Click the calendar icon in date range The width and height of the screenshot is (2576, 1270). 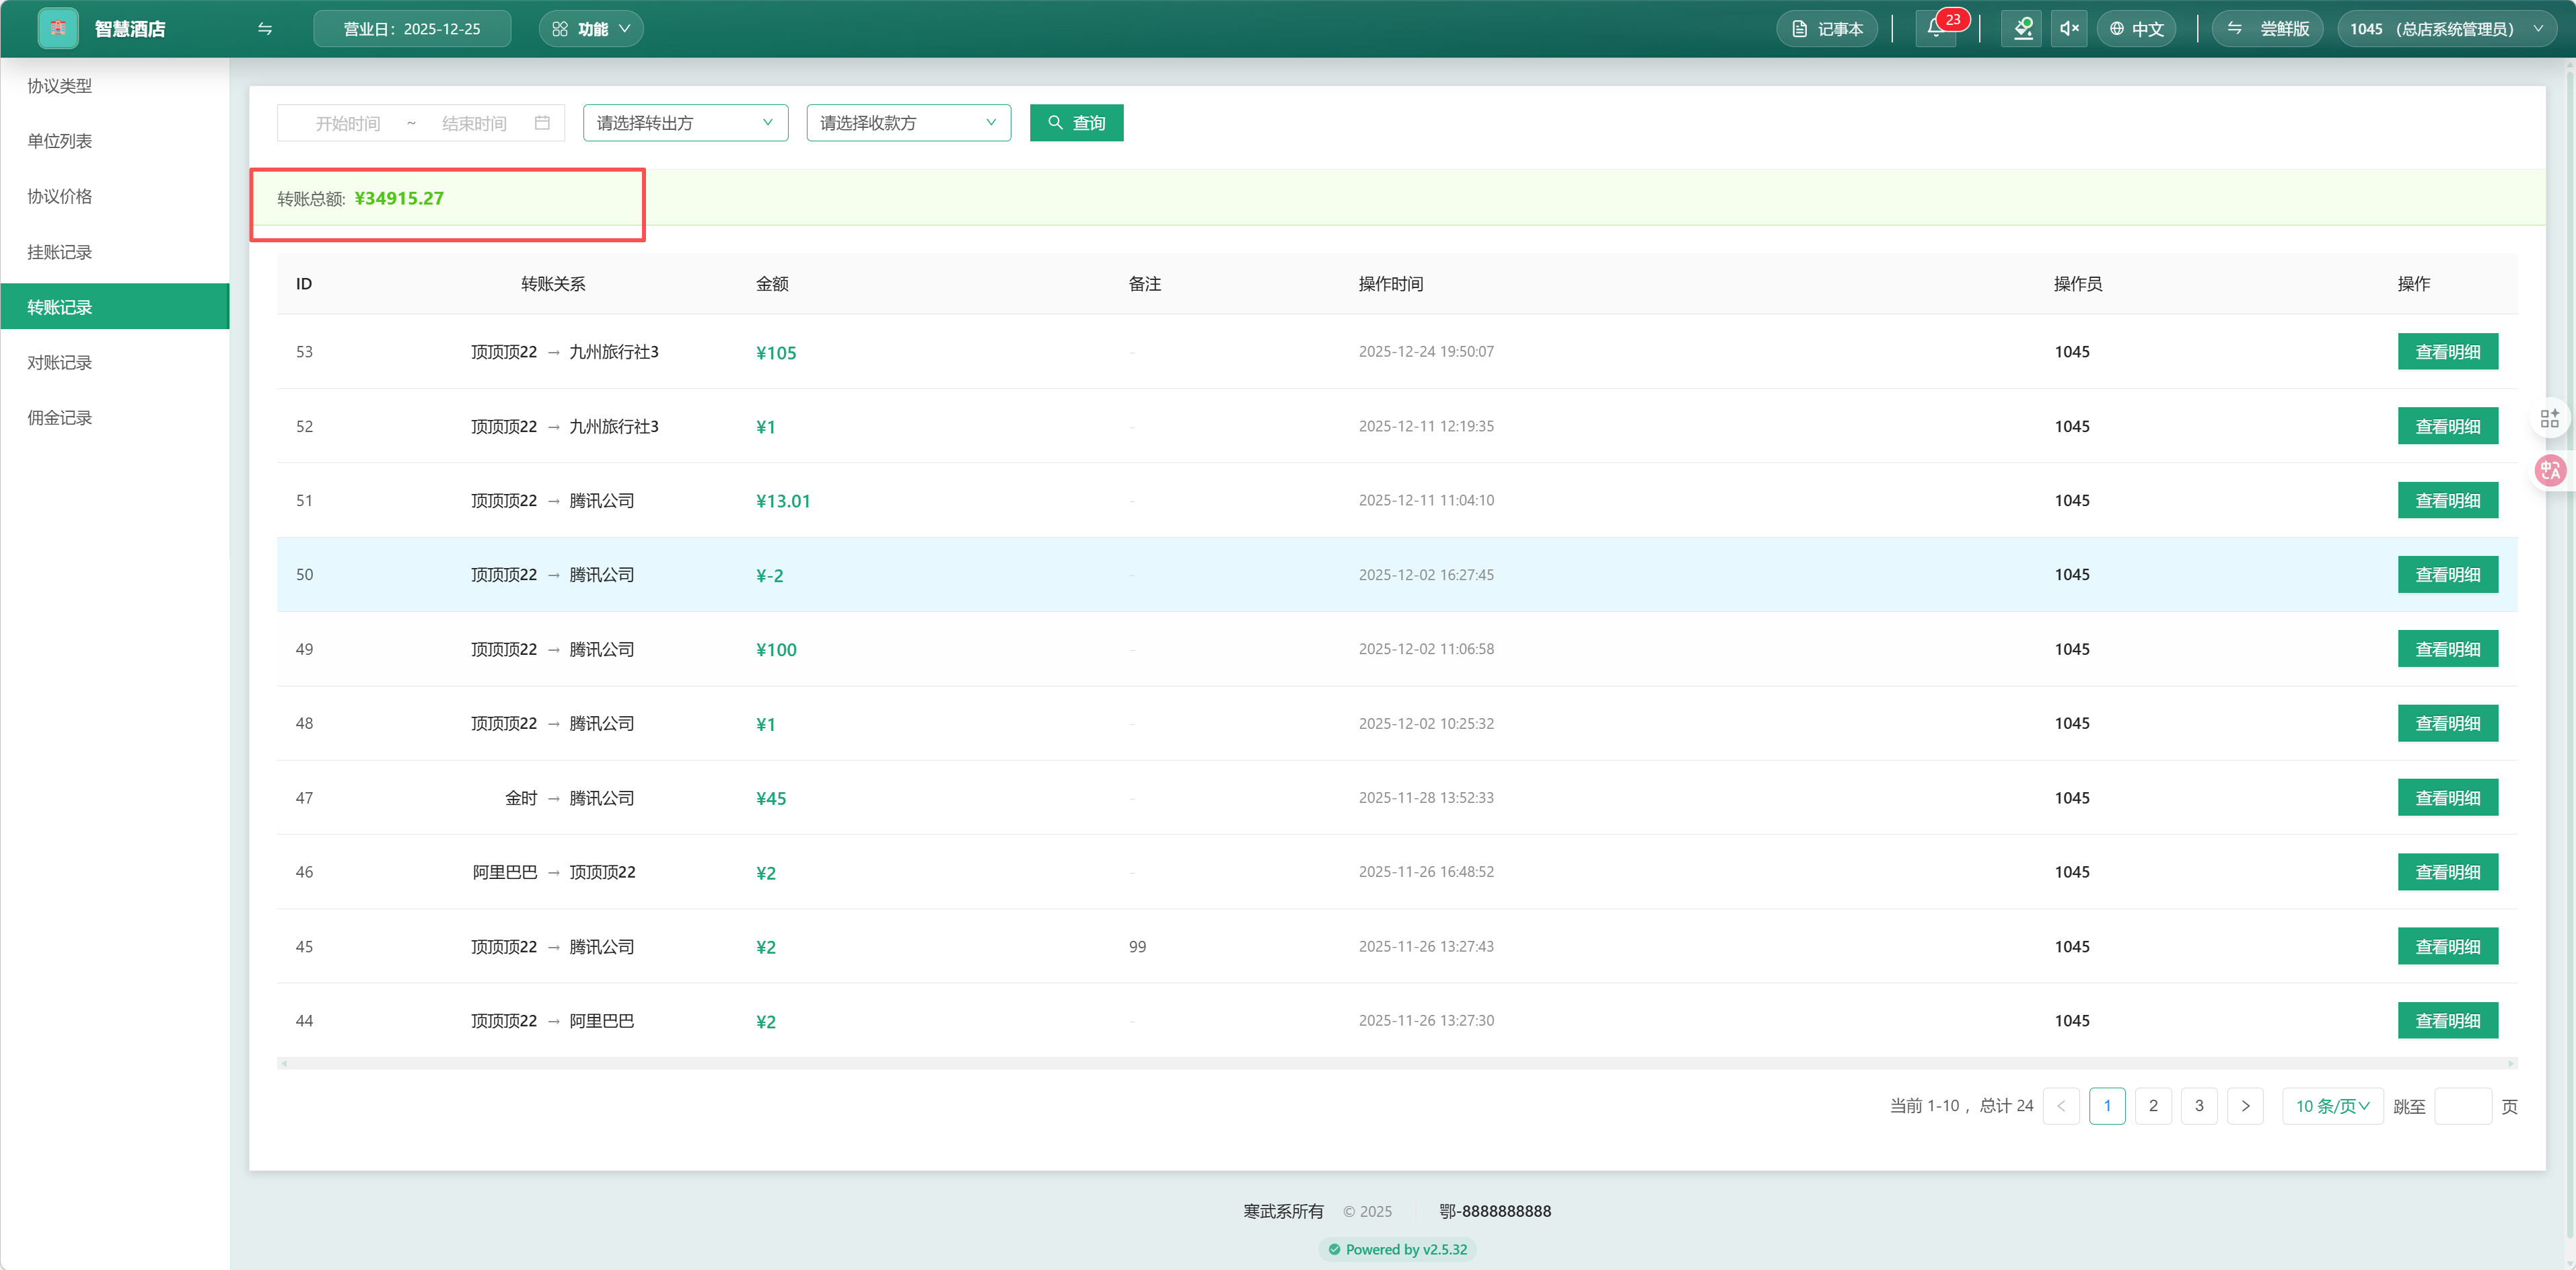pyautogui.click(x=542, y=123)
